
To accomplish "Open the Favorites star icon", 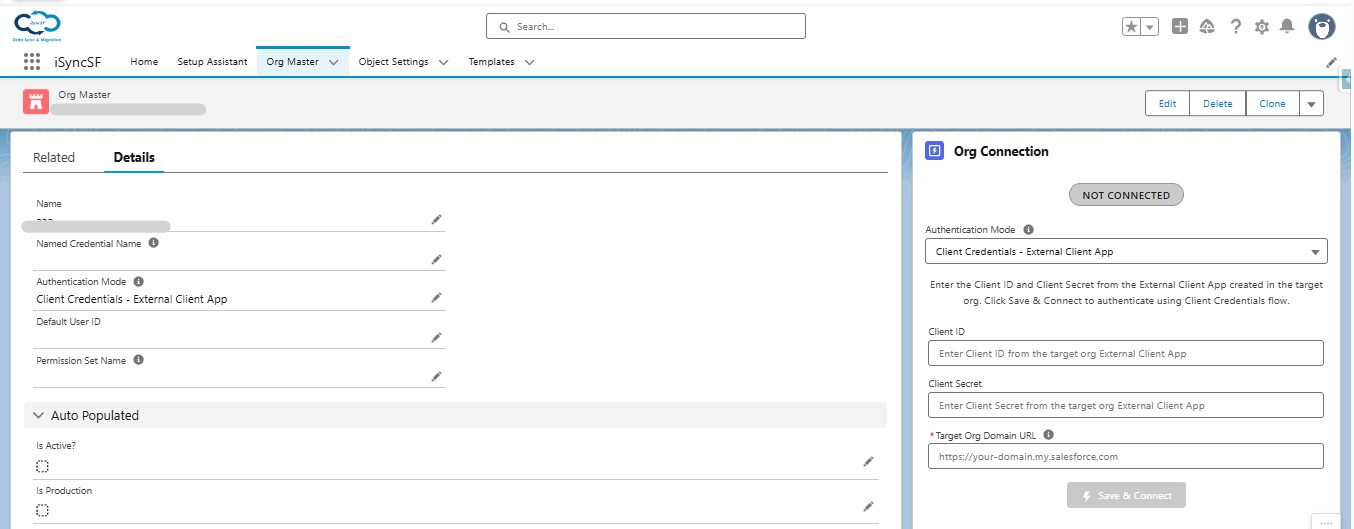I will click(x=1132, y=27).
